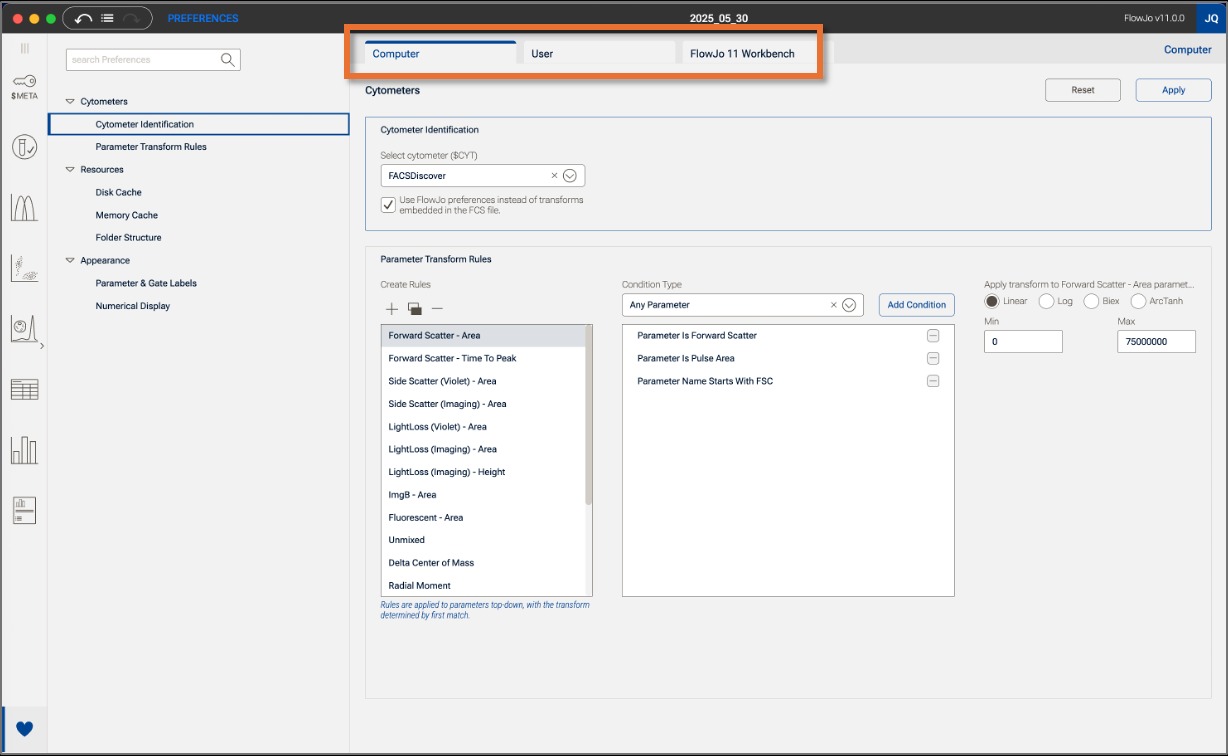Remove the 'Parameter Is Pulse Area' condition
The image size is (1228, 756).
click(932, 358)
